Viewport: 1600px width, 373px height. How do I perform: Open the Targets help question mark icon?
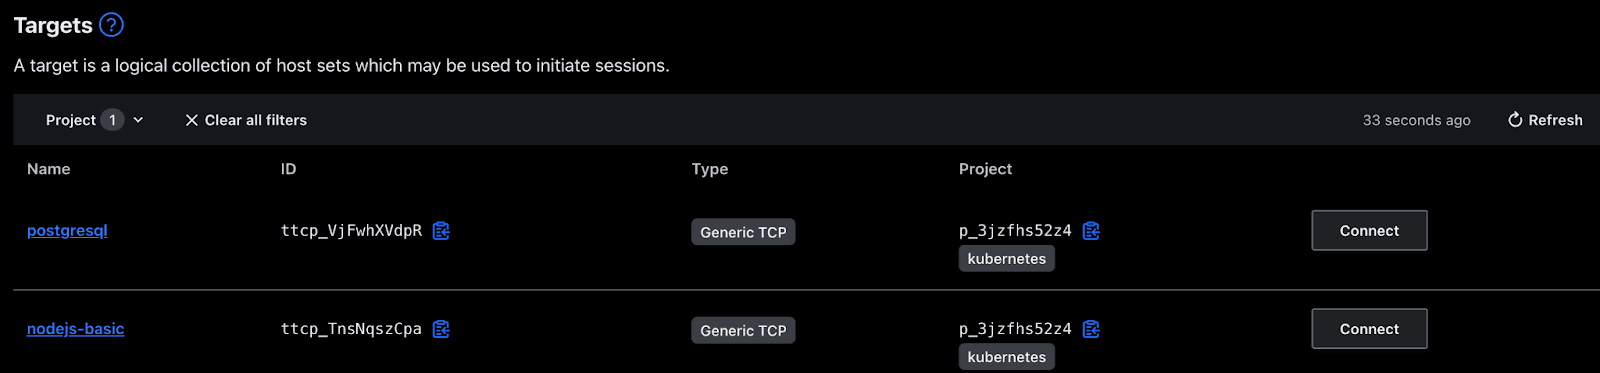click(x=111, y=25)
